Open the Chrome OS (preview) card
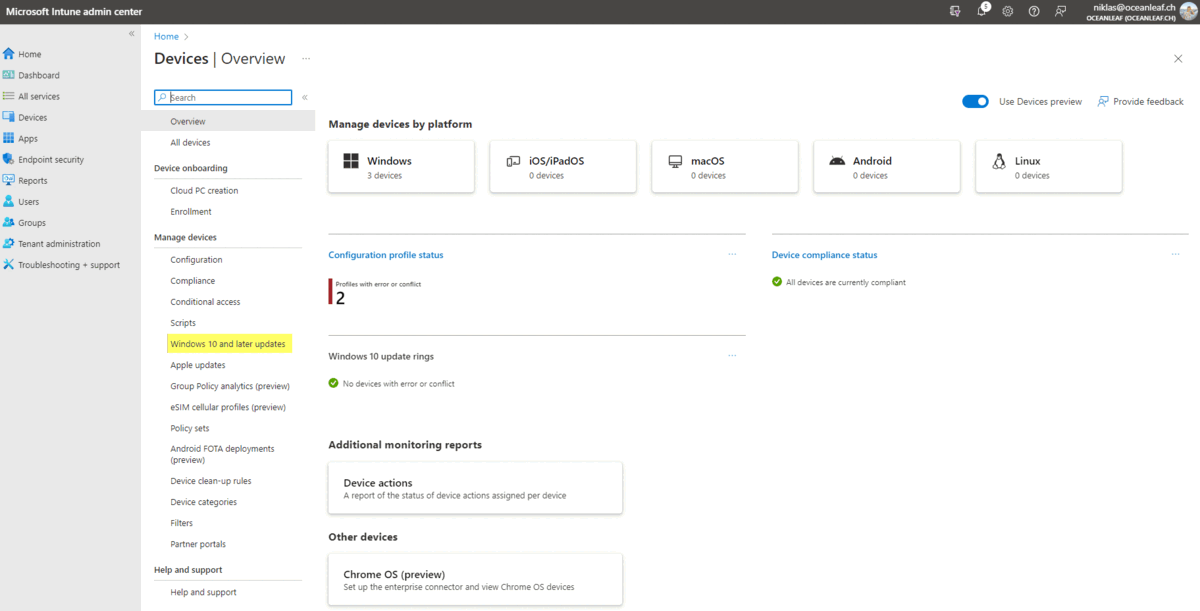The width and height of the screenshot is (1200, 611). [x=475, y=580]
